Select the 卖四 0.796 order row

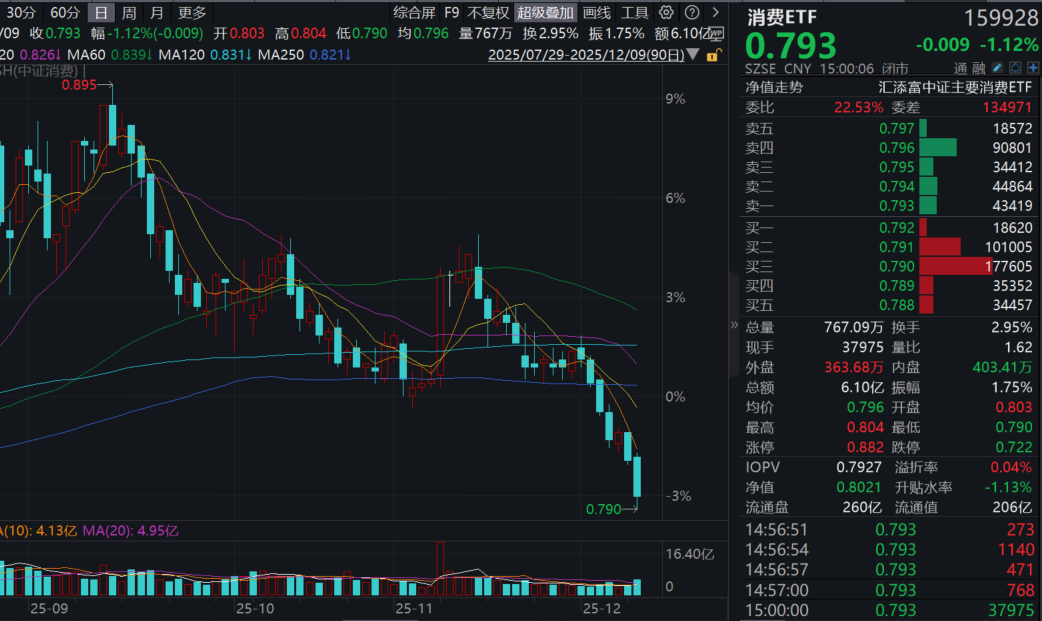889,148
